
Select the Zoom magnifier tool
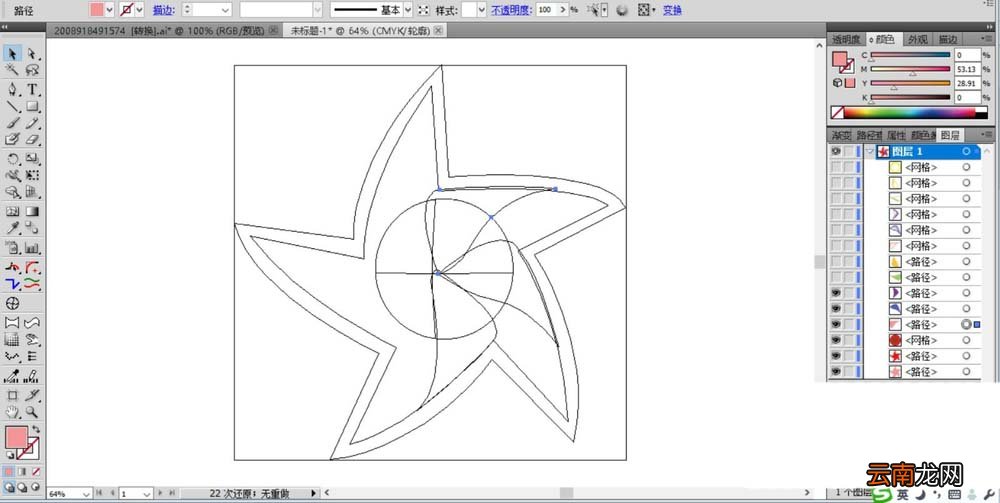click(x=33, y=412)
